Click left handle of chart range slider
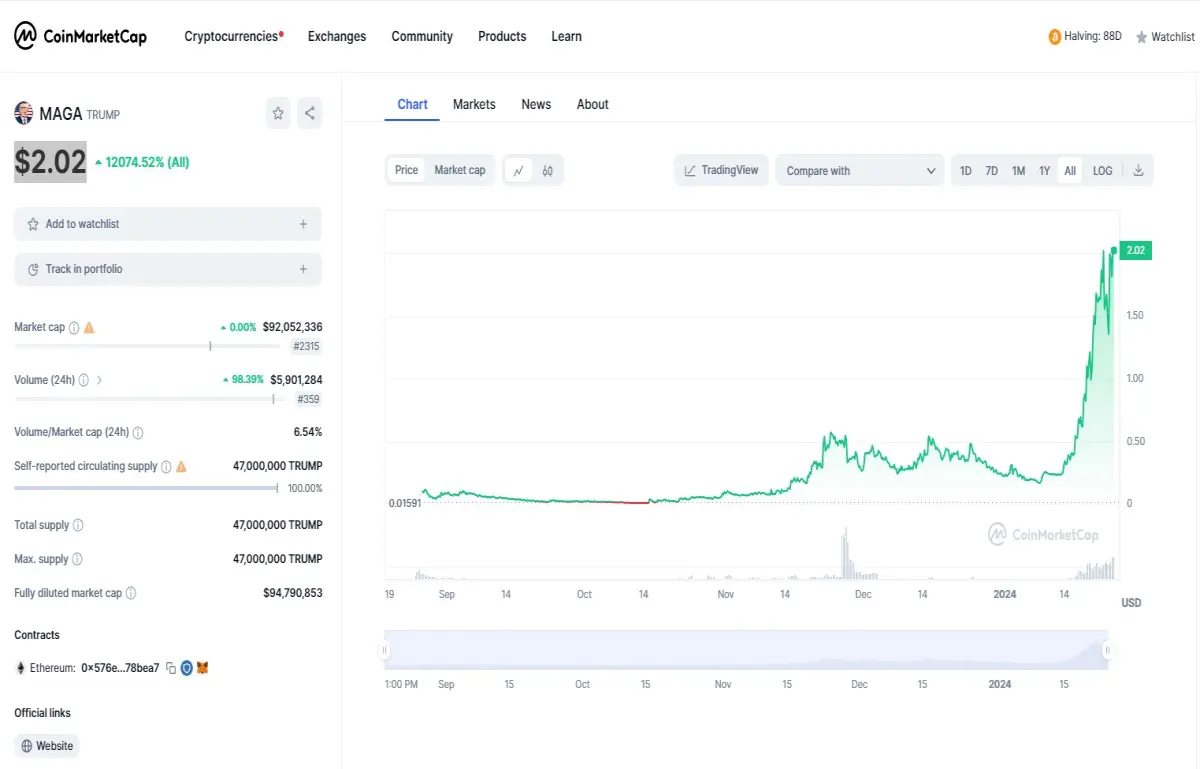 pyautogui.click(x=384, y=650)
